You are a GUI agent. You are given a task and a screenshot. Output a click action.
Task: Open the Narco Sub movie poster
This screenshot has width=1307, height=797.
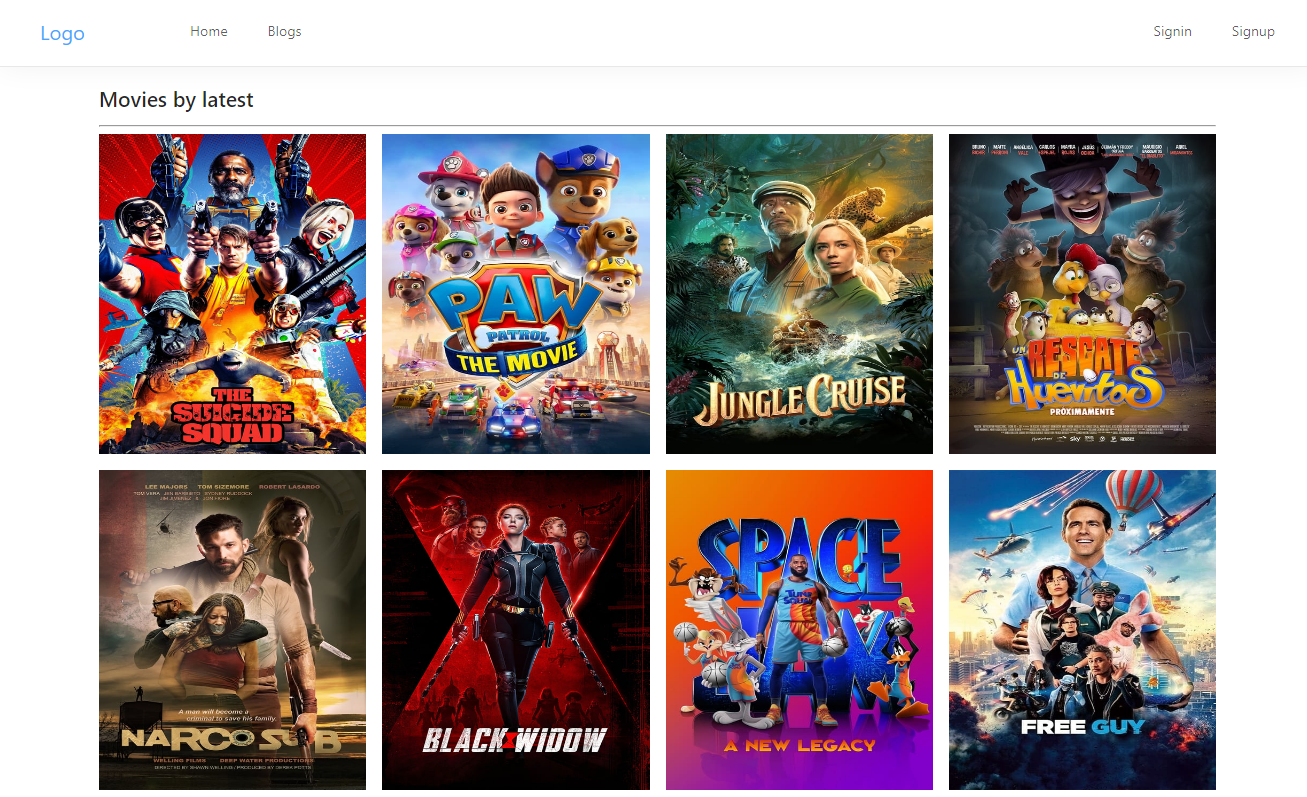pos(232,630)
